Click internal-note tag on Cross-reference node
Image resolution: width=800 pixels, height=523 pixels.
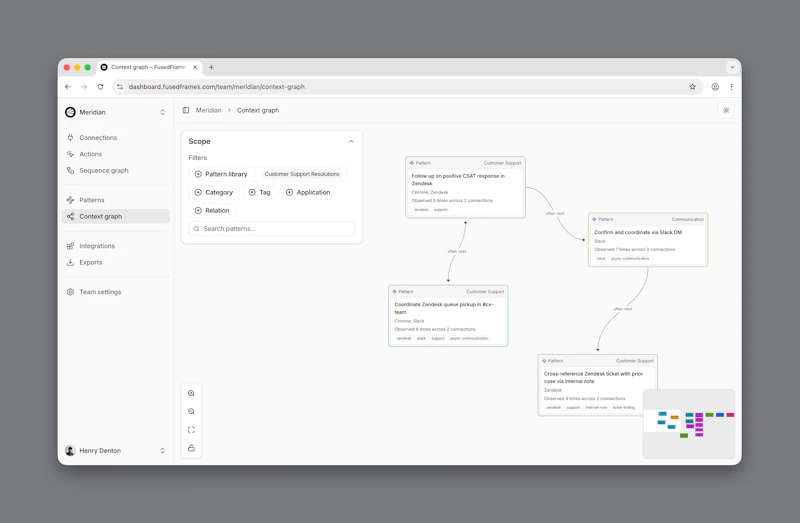click(x=596, y=408)
